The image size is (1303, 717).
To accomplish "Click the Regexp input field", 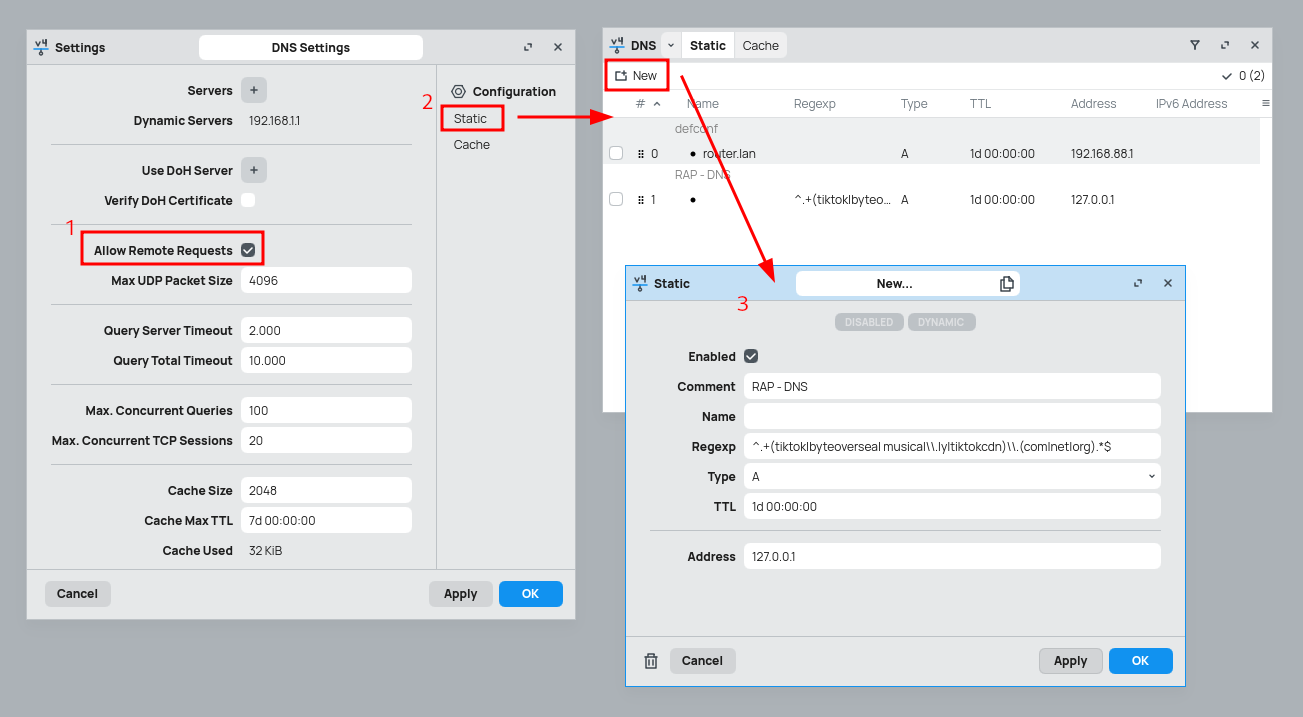I will (x=951, y=447).
